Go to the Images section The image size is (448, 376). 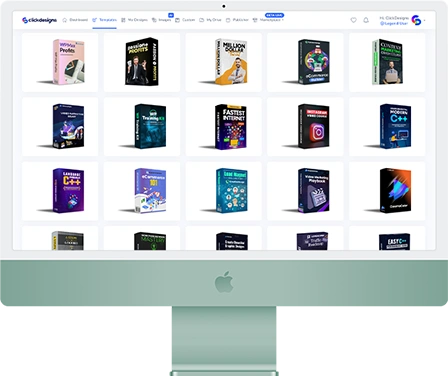point(161,20)
